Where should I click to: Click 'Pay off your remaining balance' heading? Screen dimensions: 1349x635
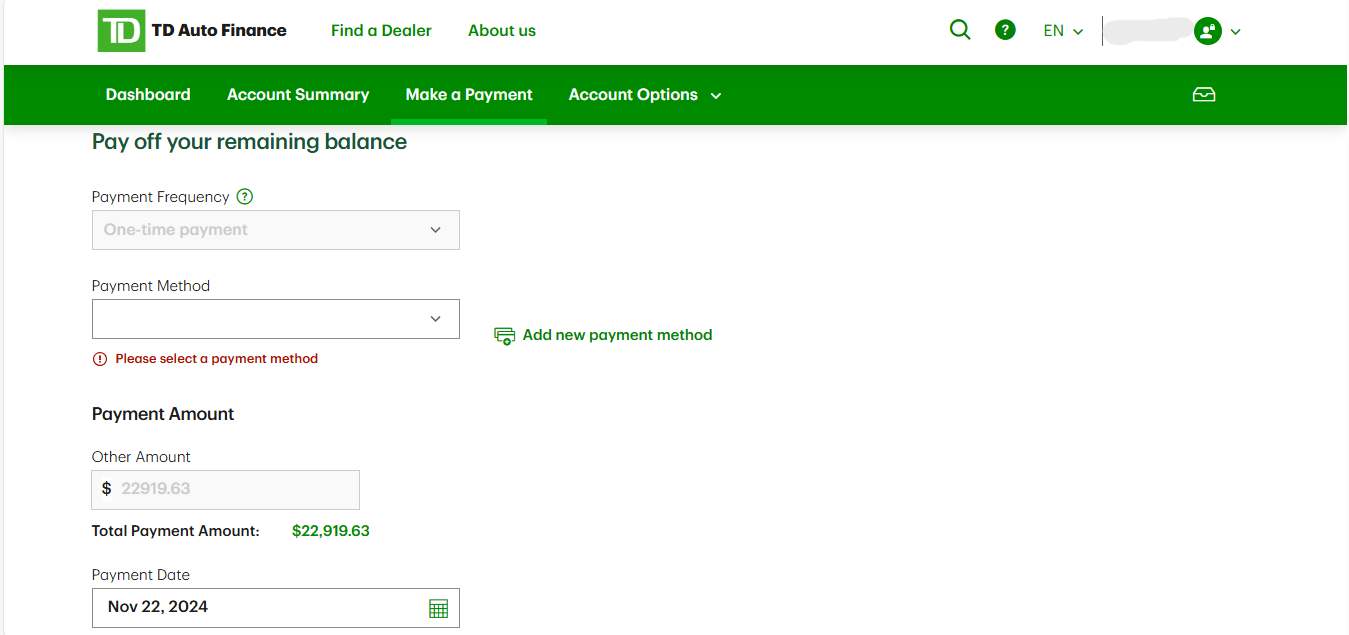249,142
